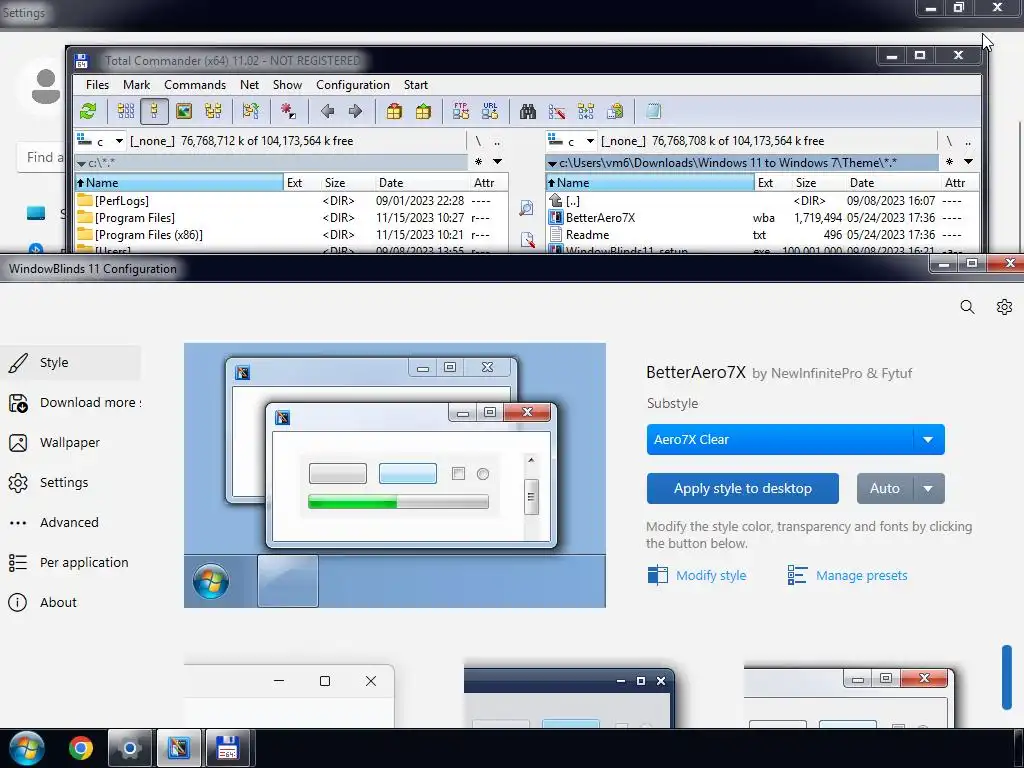
Task: Go up a directory with the right panel .. button
Action: click(968, 141)
